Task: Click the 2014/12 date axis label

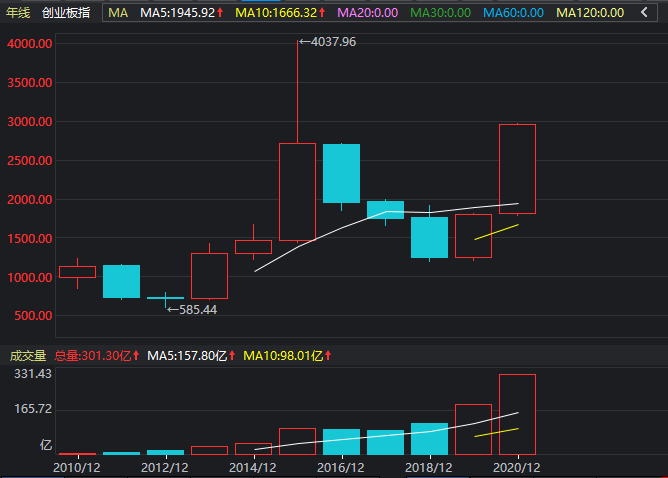Action: click(253, 468)
